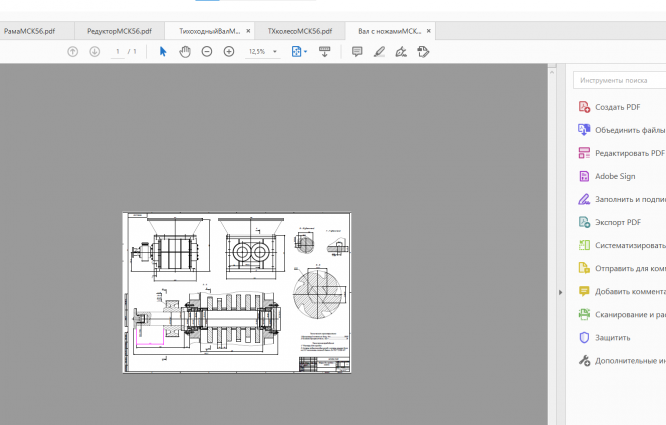Go to previous page arrow
Image resolution: width=666 pixels, height=425 pixels.
[x=72, y=51]
